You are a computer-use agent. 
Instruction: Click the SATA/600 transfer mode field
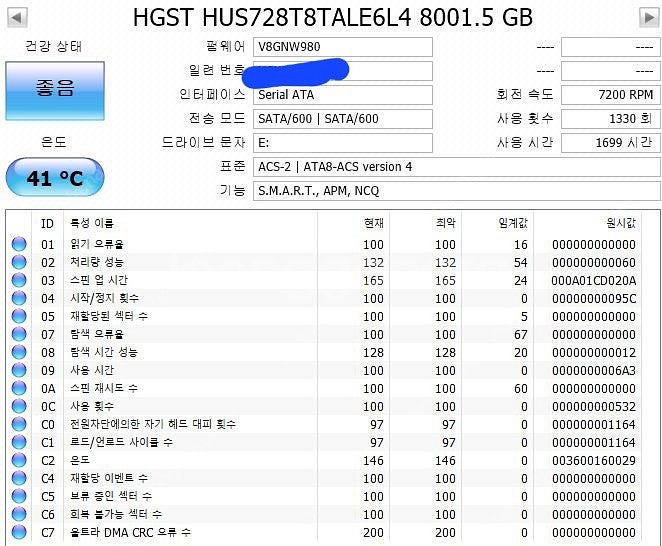click(343, 119)
